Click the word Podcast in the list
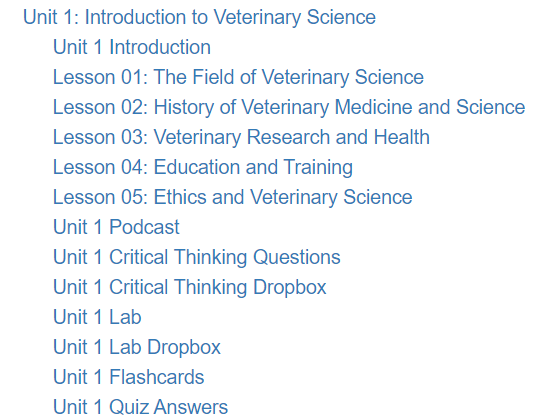 145,227
